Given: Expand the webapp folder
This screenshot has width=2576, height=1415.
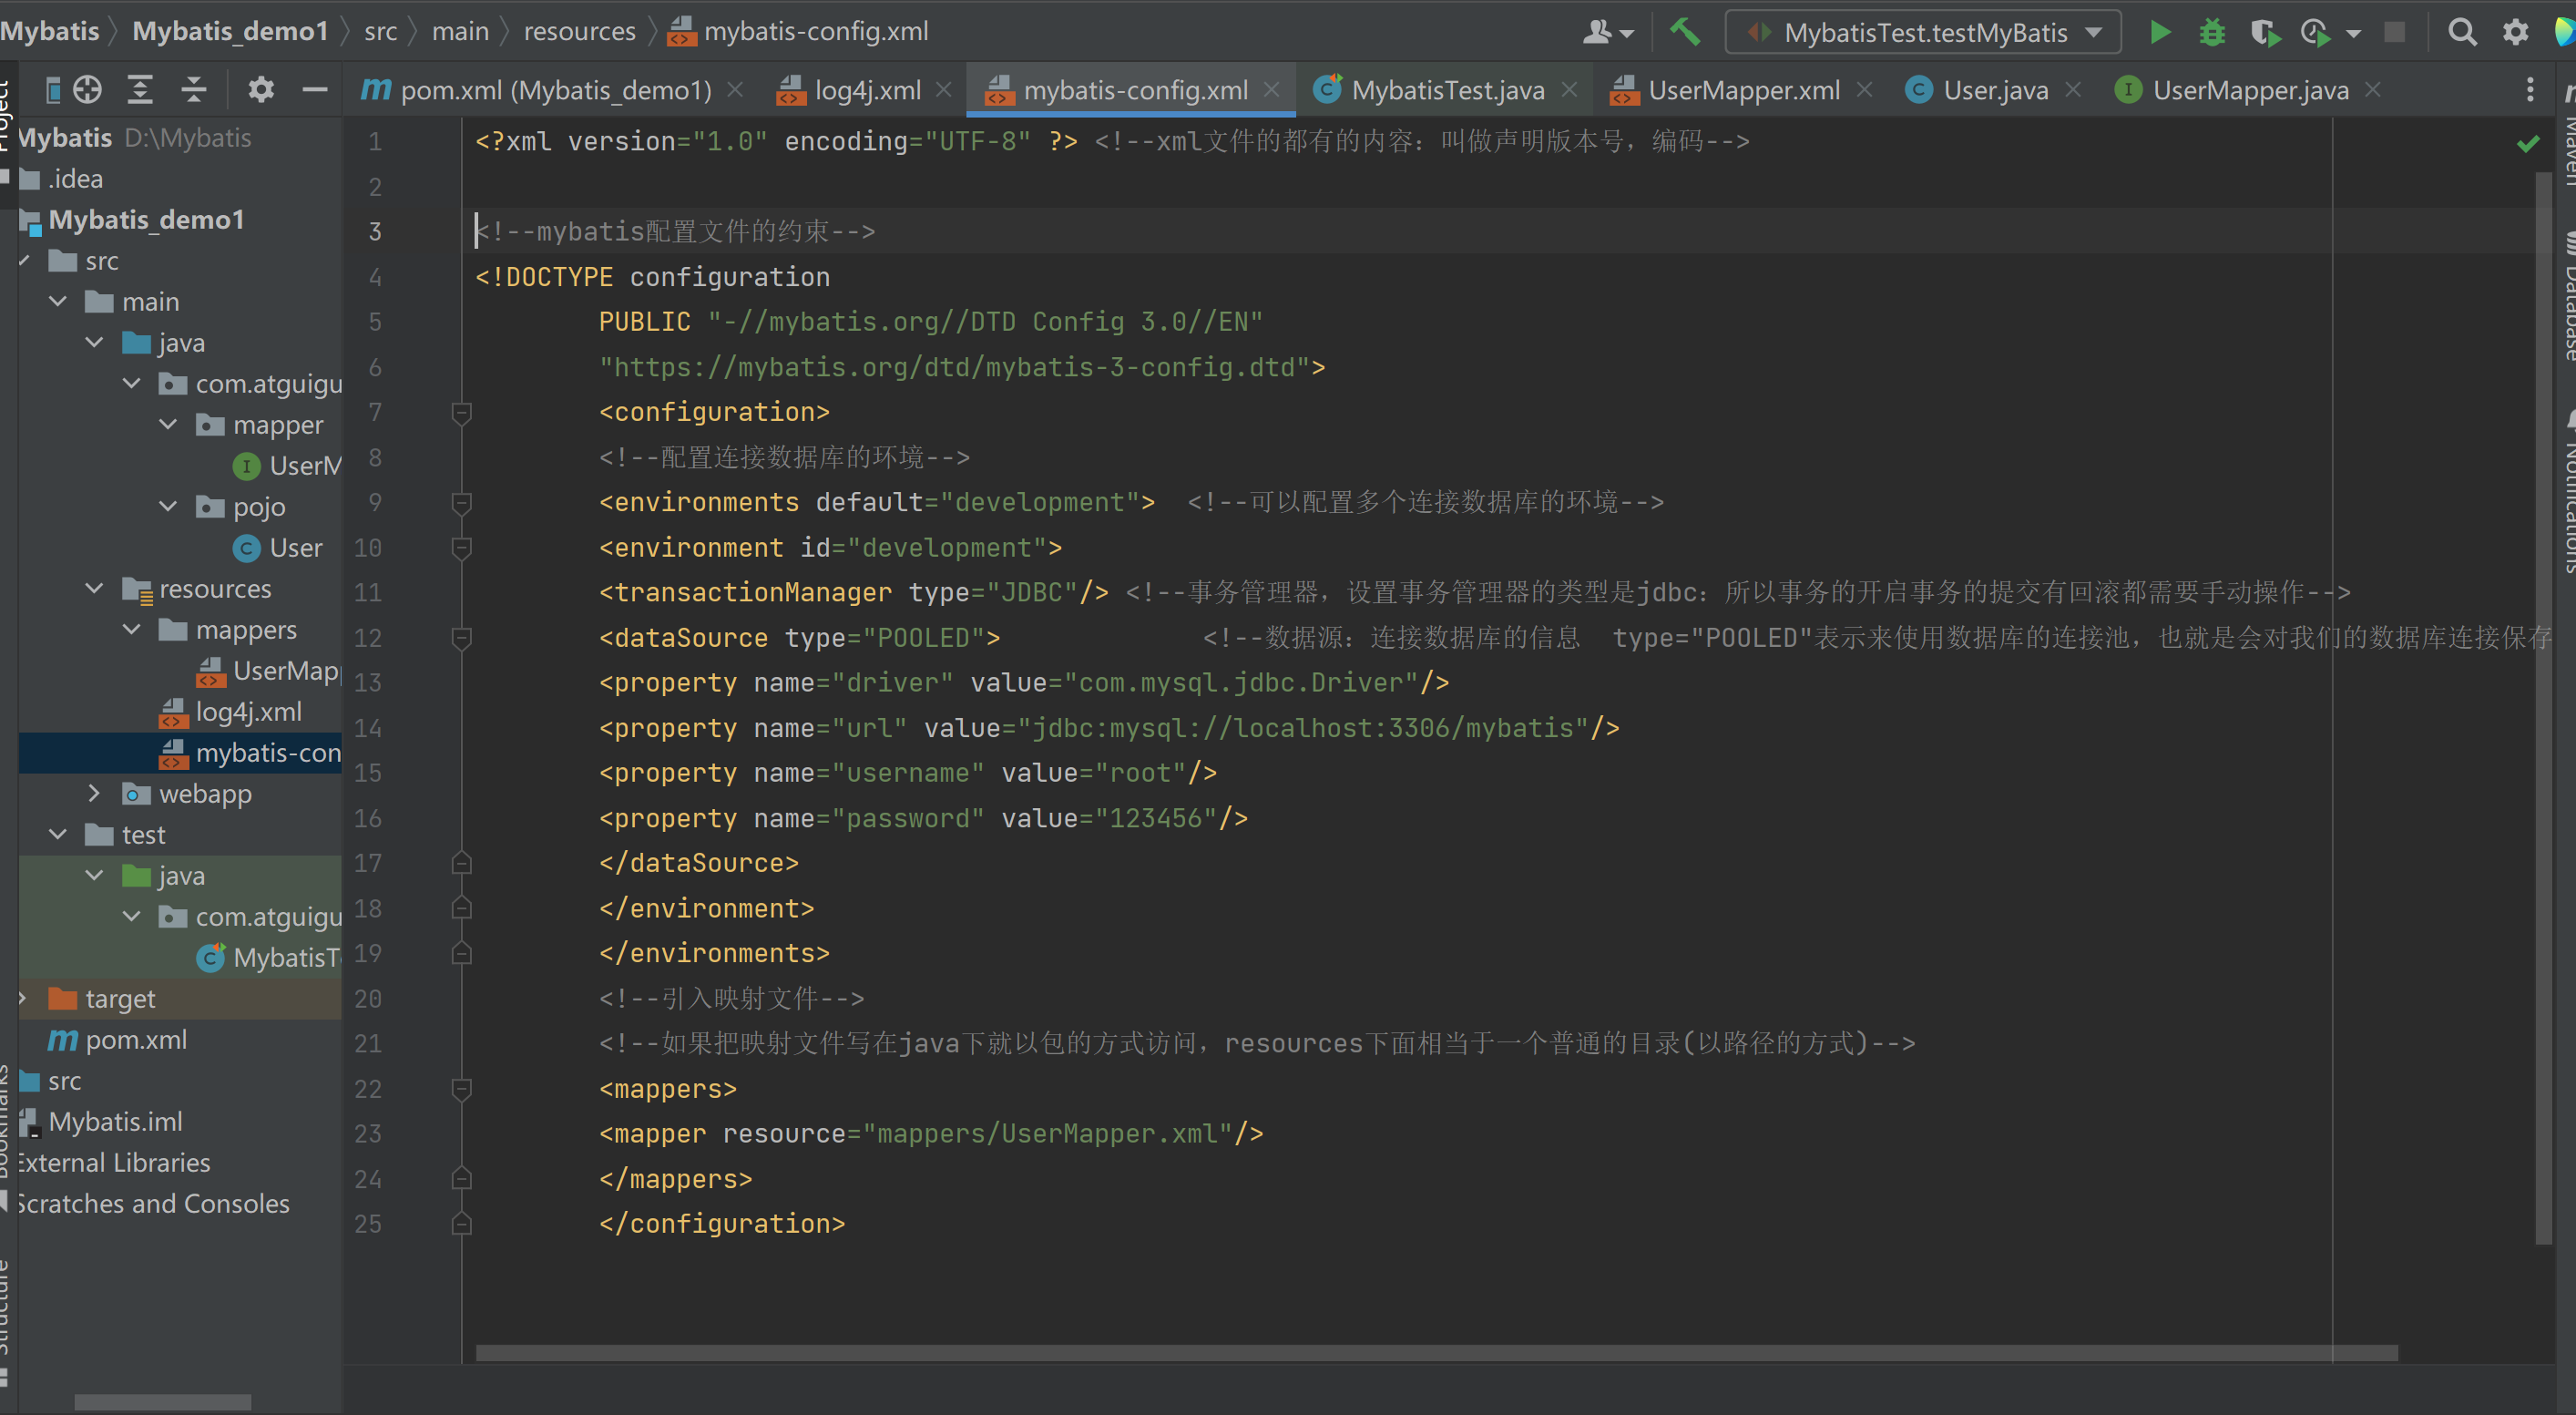Looking at the screenshot, I should pyautogui.click(x=94, y=793).
